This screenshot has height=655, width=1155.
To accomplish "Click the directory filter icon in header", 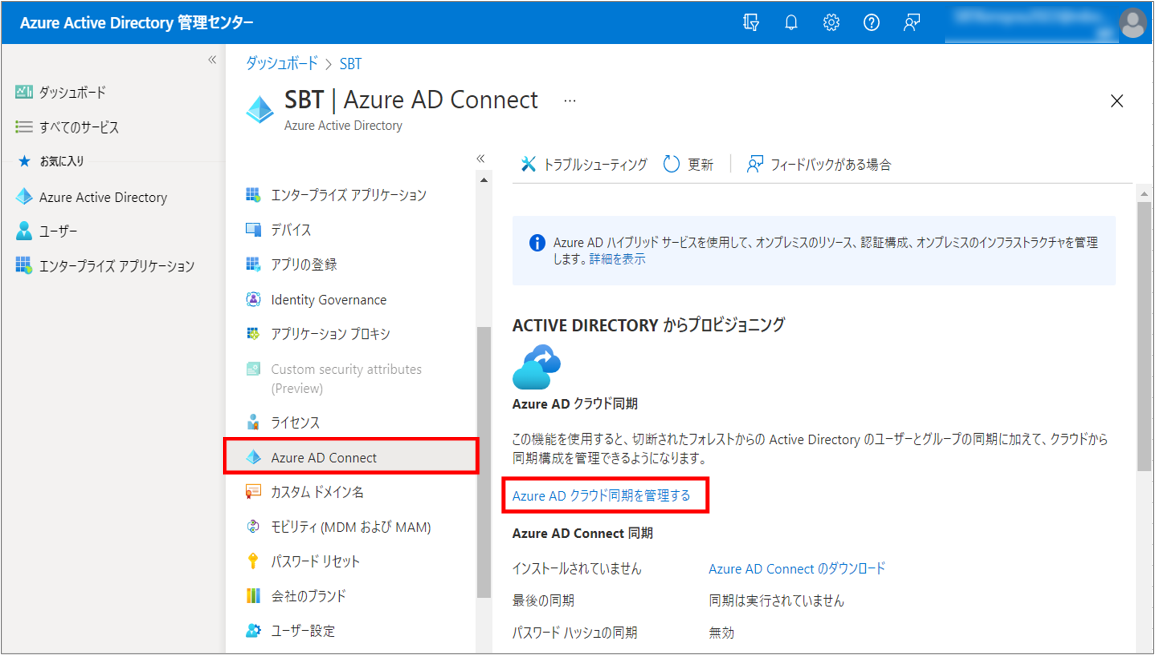I will (751, 22).
